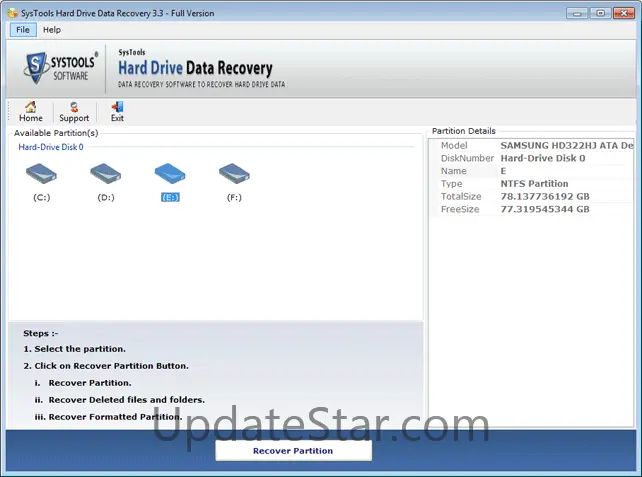
Task: Open the Support toolbar icon
Action: tap(74, 112)
